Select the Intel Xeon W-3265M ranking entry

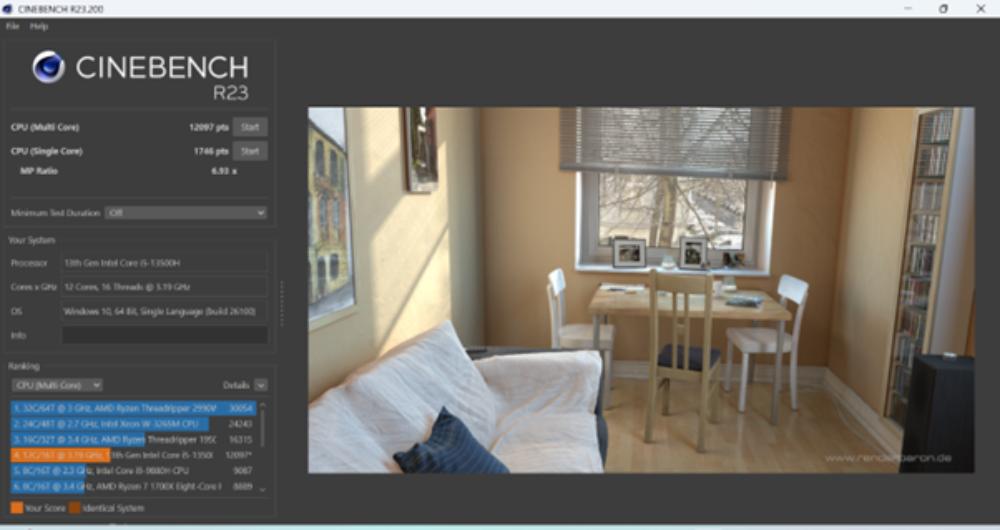point(132,424)
